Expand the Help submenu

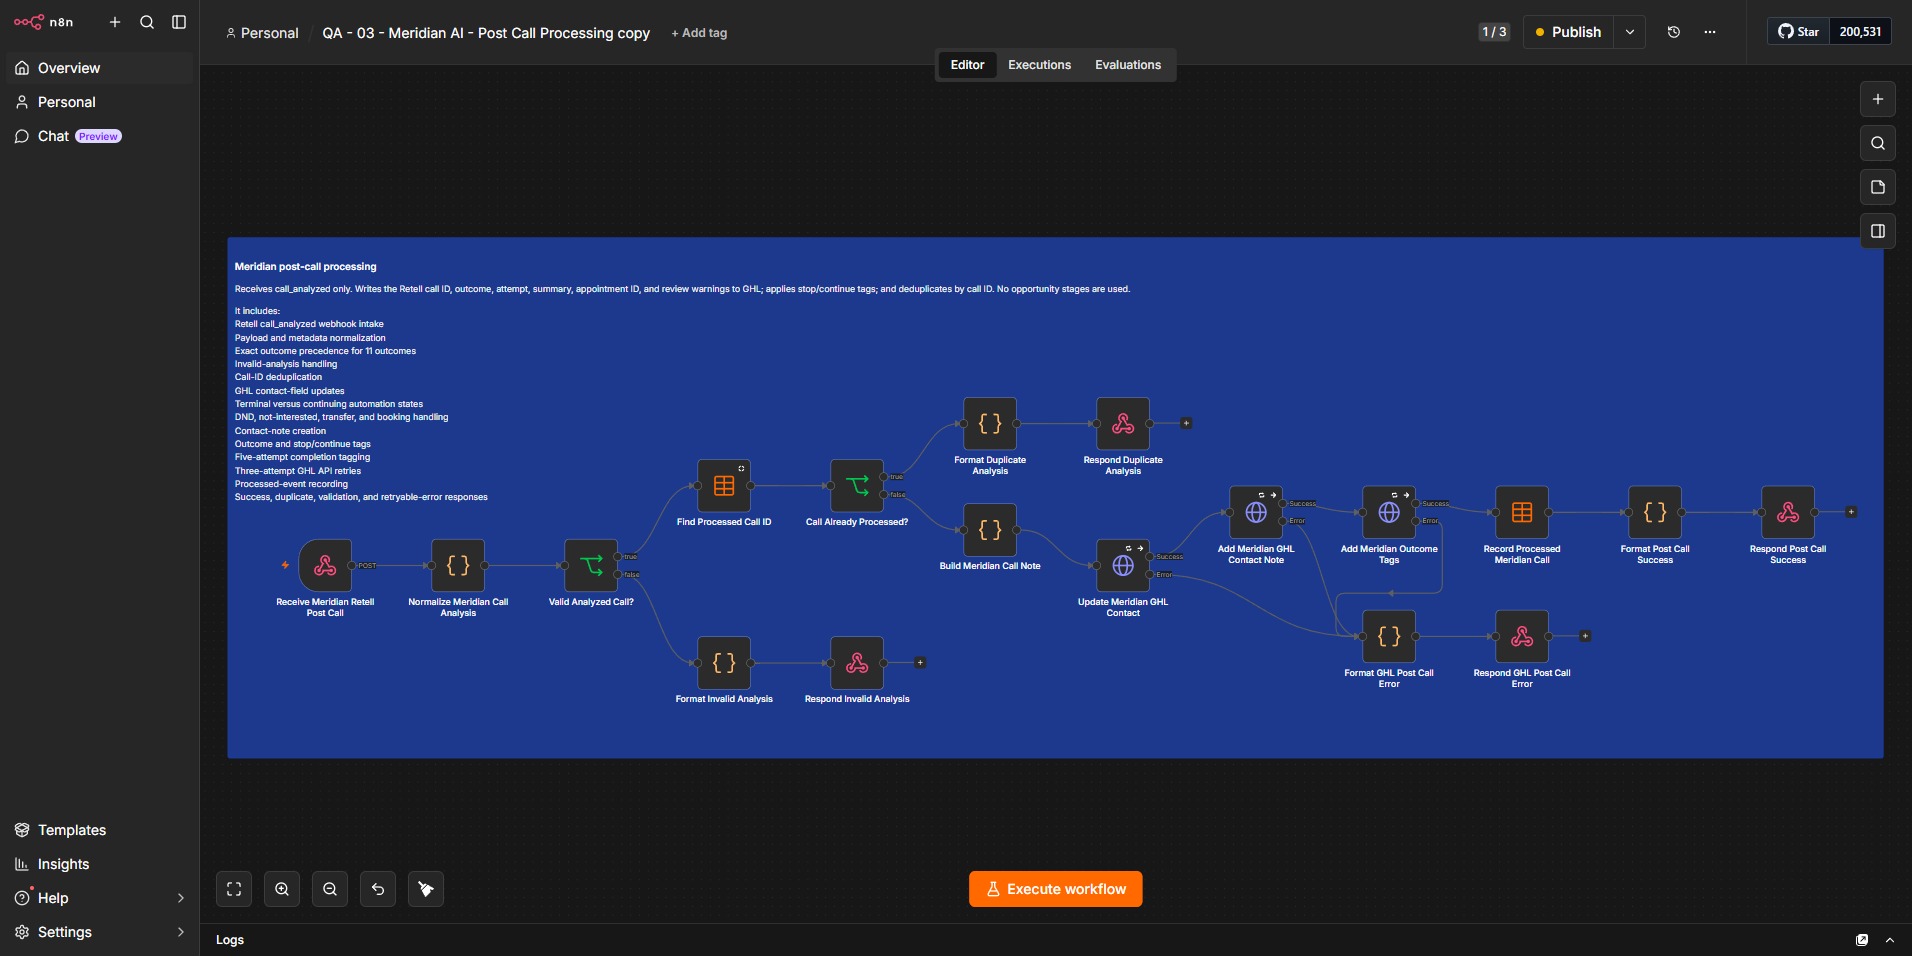point(181,898)
